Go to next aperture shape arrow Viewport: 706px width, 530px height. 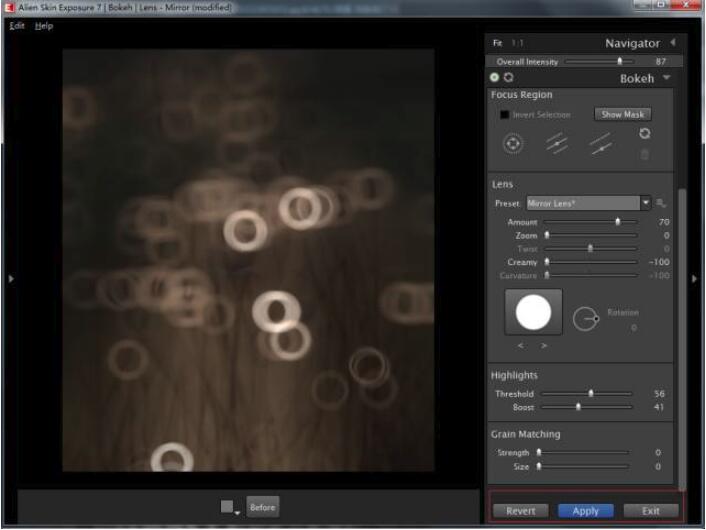pos(544,346)
